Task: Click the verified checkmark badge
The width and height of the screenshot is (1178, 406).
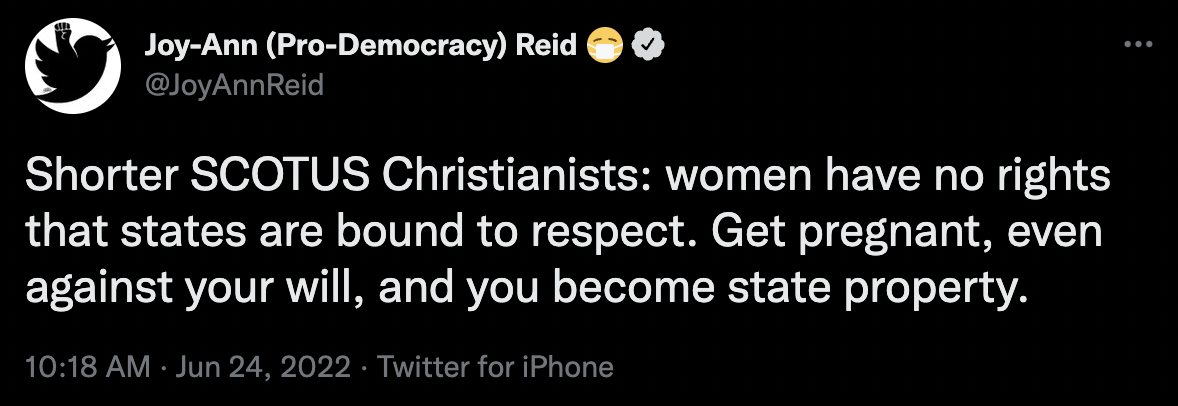Action: (647, 47)
